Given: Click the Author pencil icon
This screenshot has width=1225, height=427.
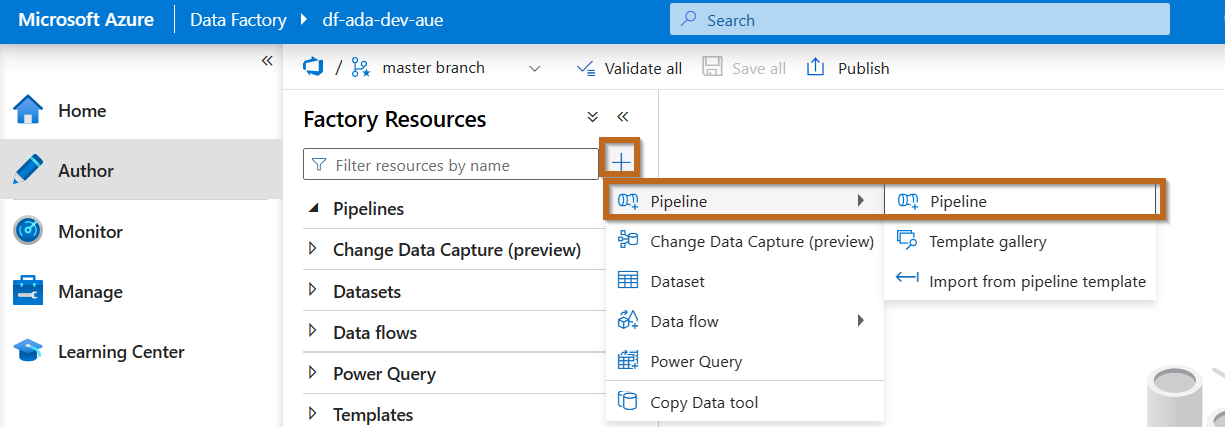Looking at the screenshot, I should coord(28,170).
